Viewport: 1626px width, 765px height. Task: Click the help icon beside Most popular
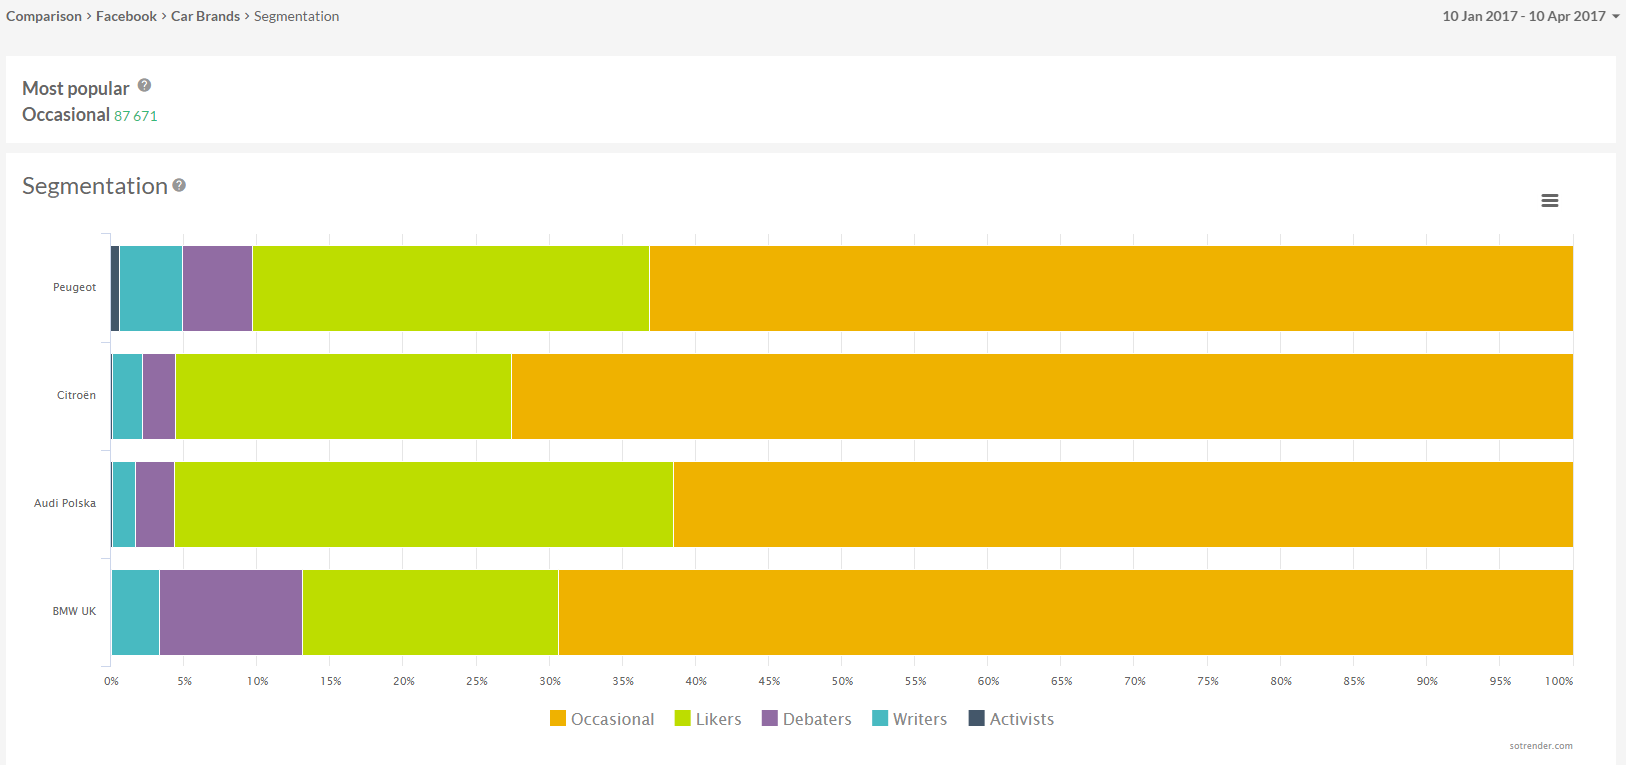(x=144, y=86)
